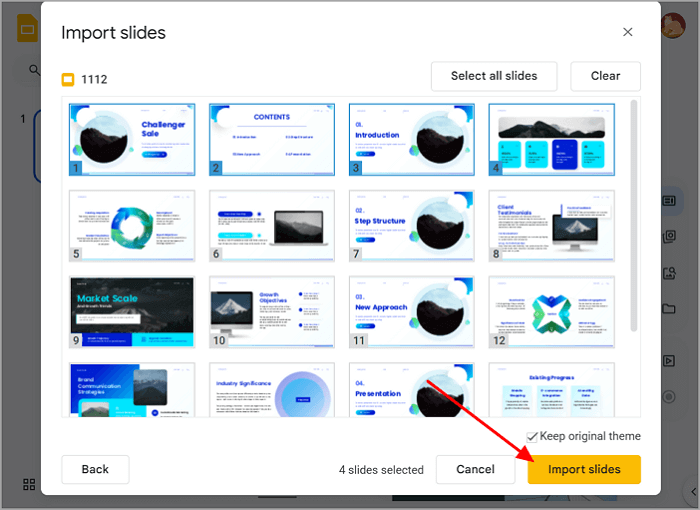The height and width of the screenshot is (510, 700).
Task: Select slide 6 laptop thumbnail
Action: (272, 226)
